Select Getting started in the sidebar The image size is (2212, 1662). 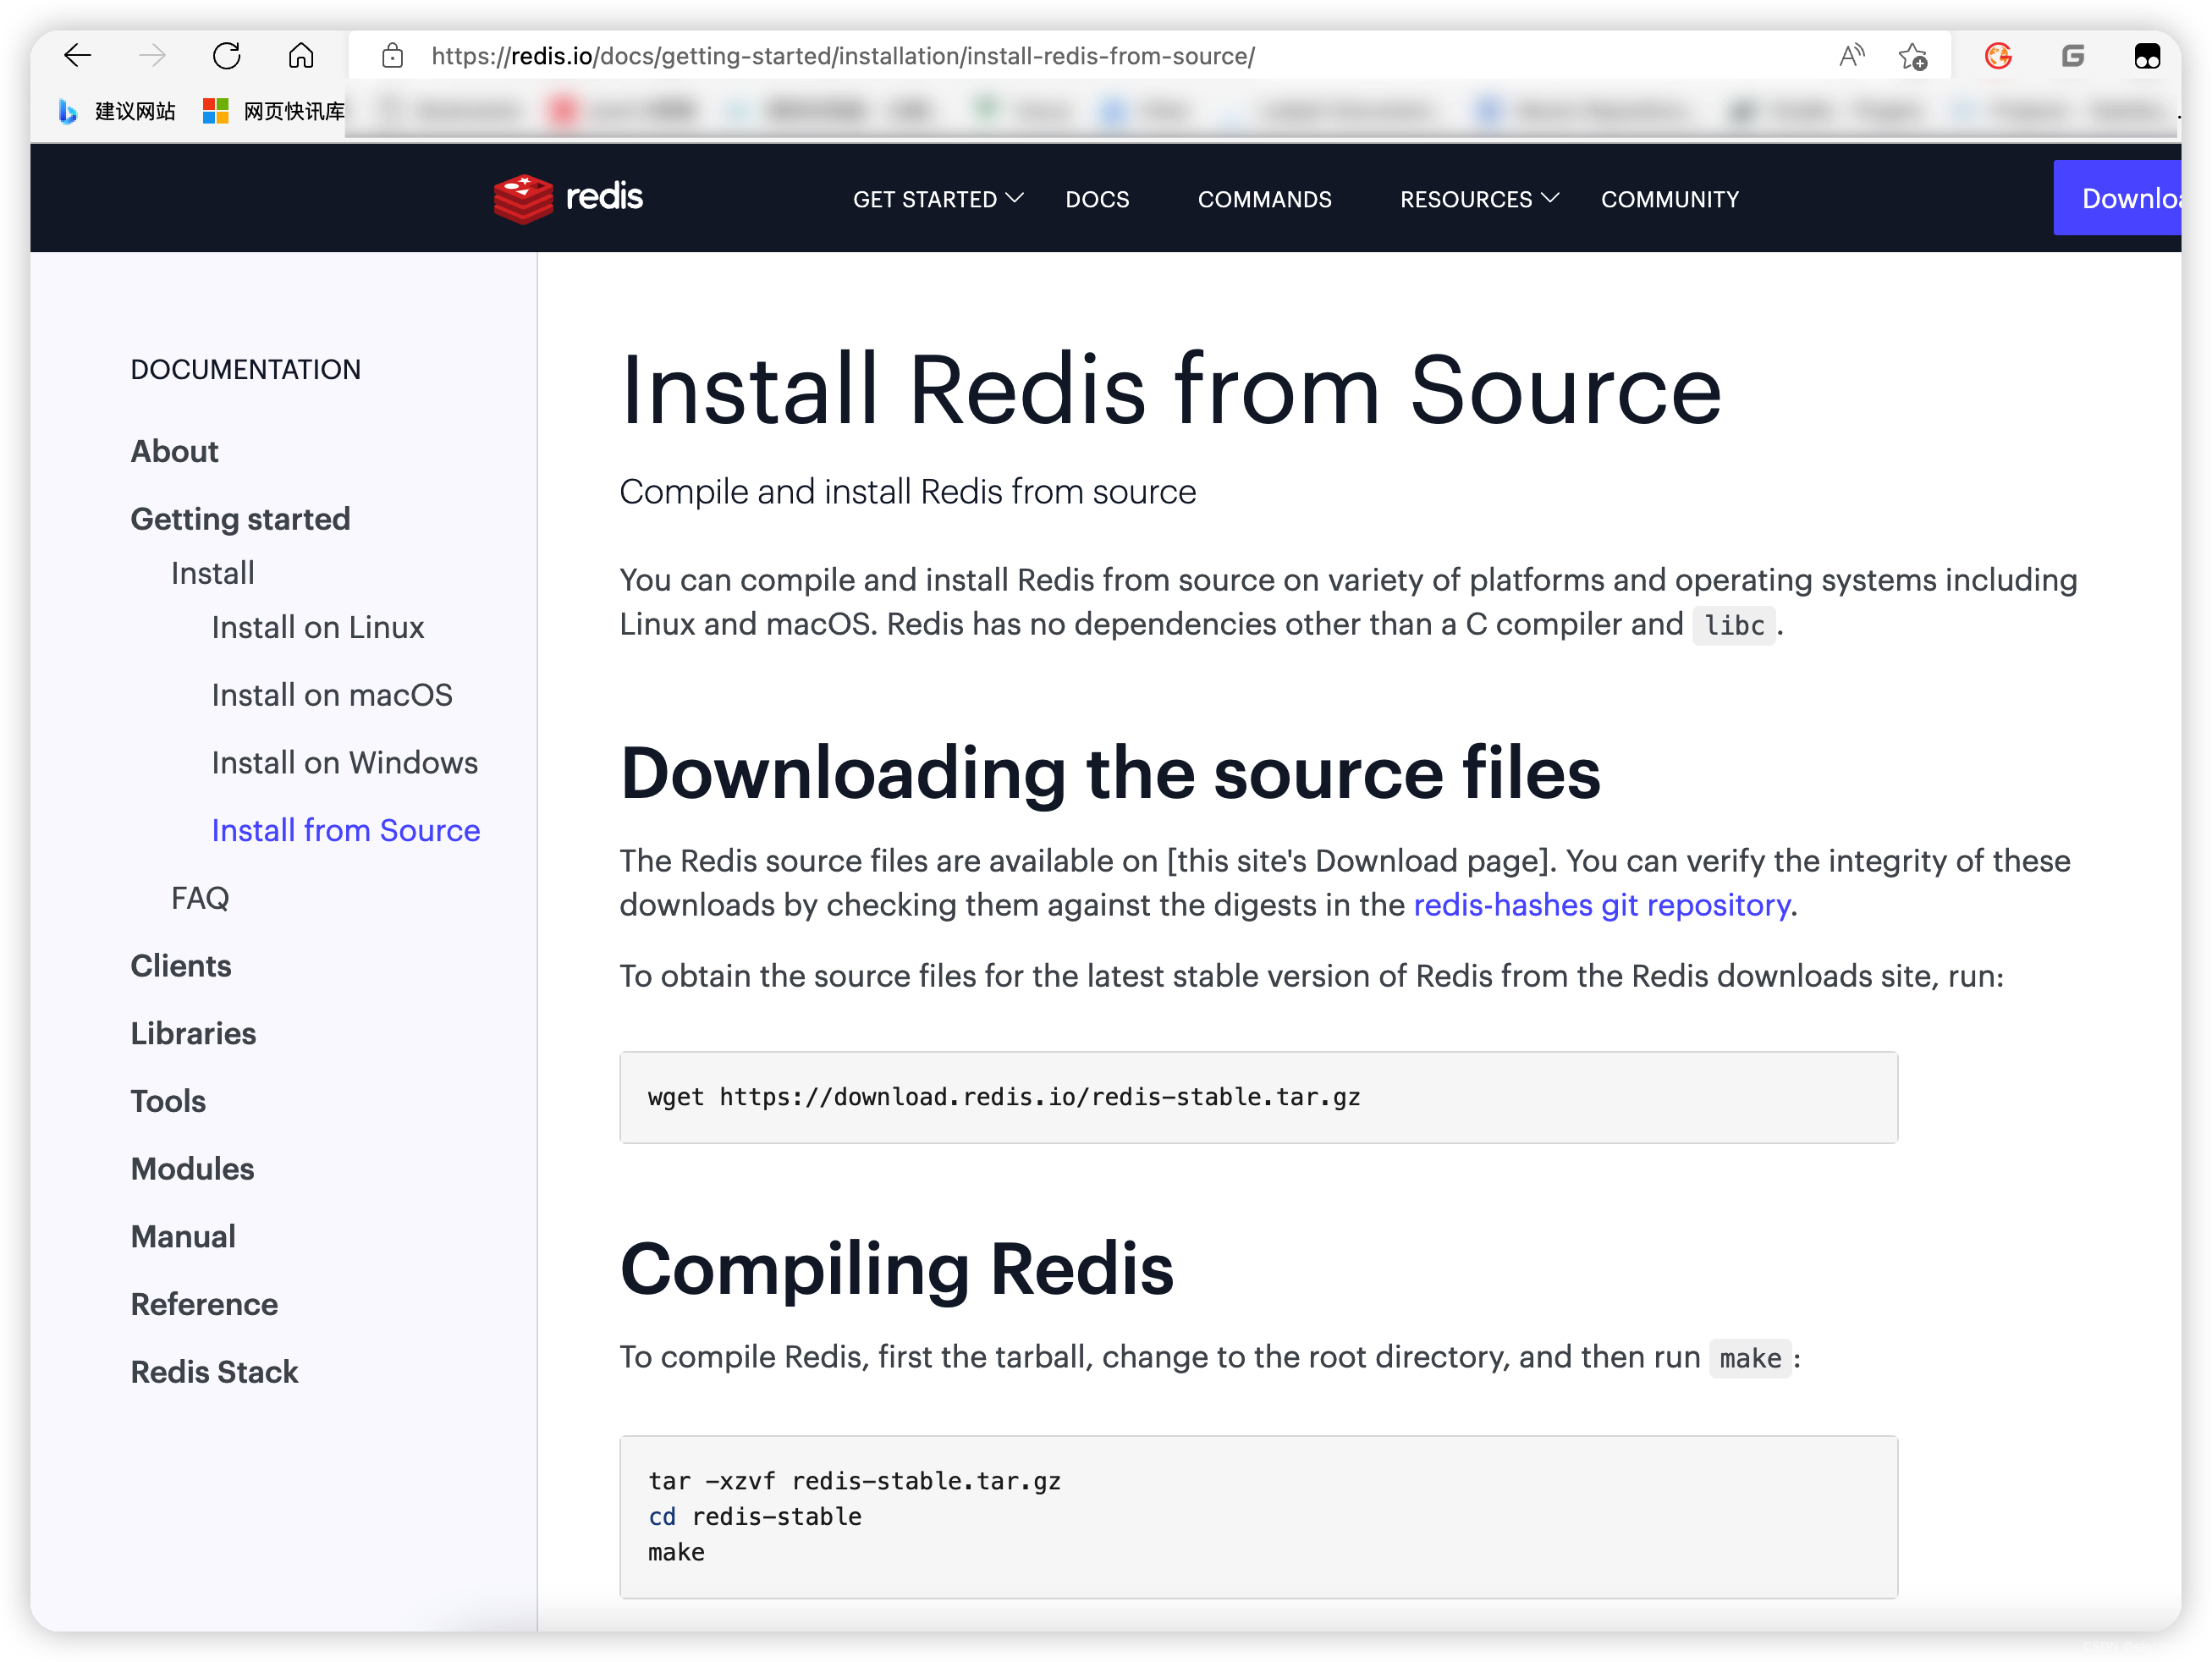(x=240, y=519)
